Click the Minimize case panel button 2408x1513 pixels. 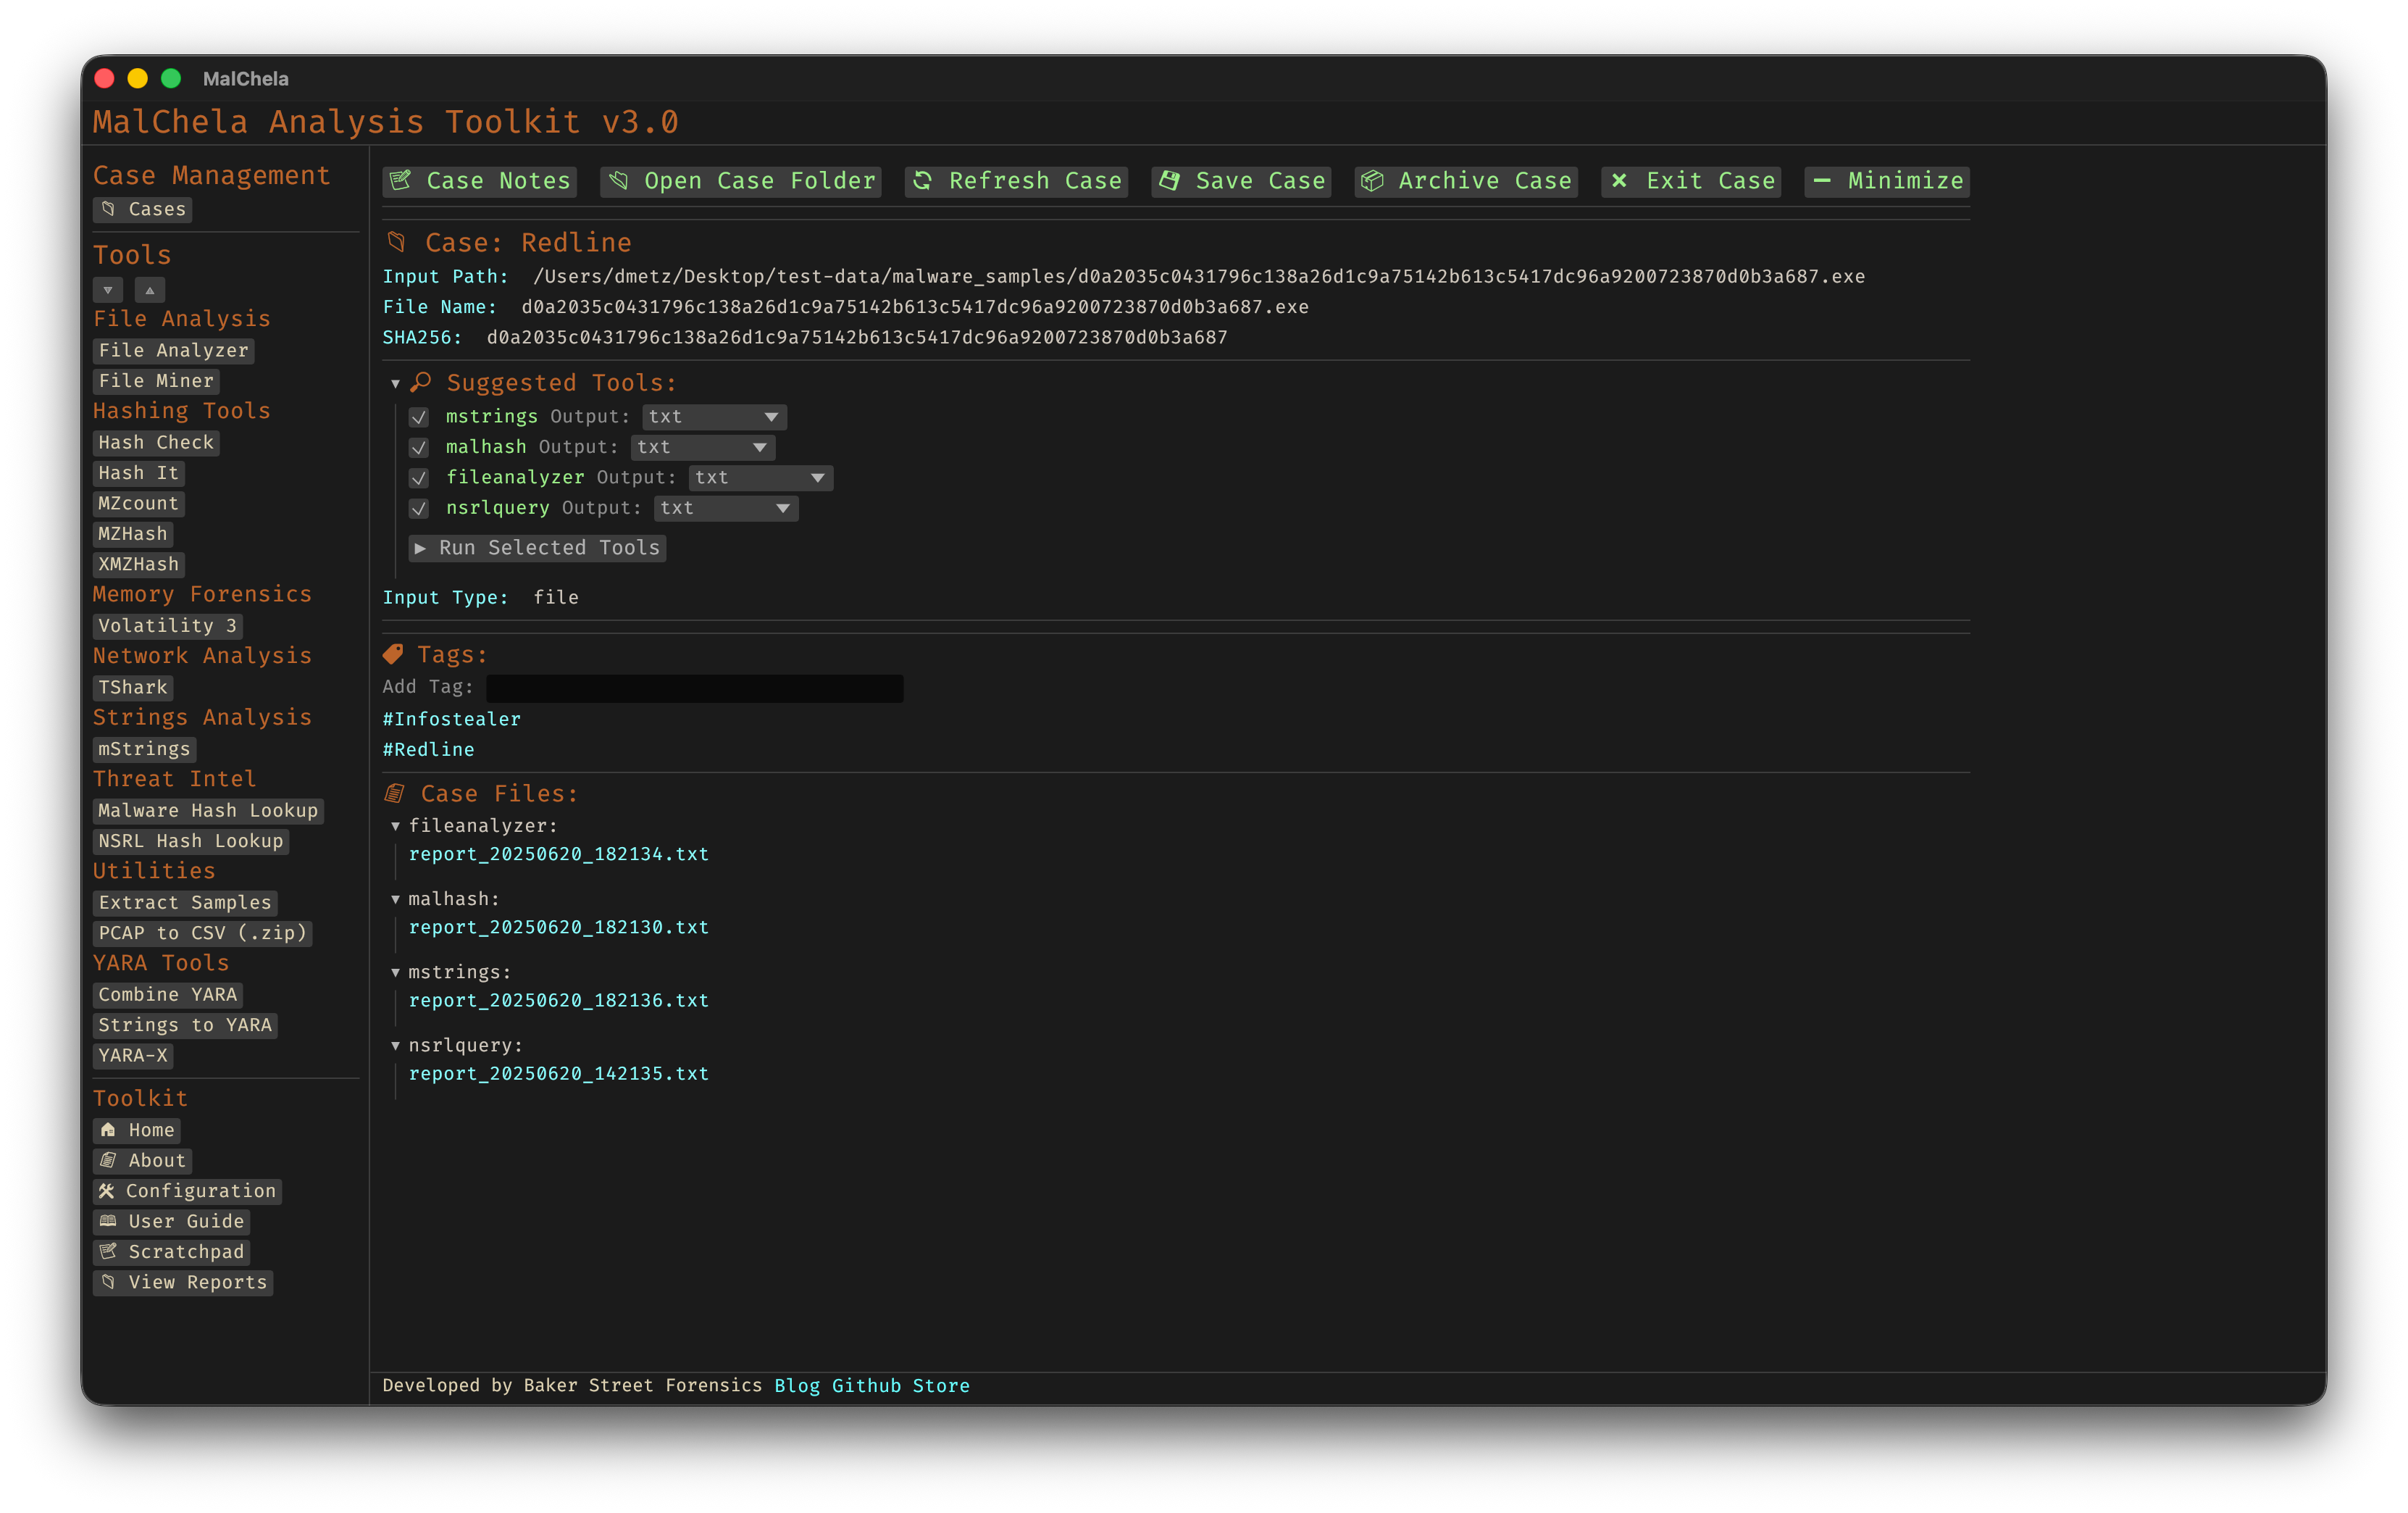pos(1887,181)
